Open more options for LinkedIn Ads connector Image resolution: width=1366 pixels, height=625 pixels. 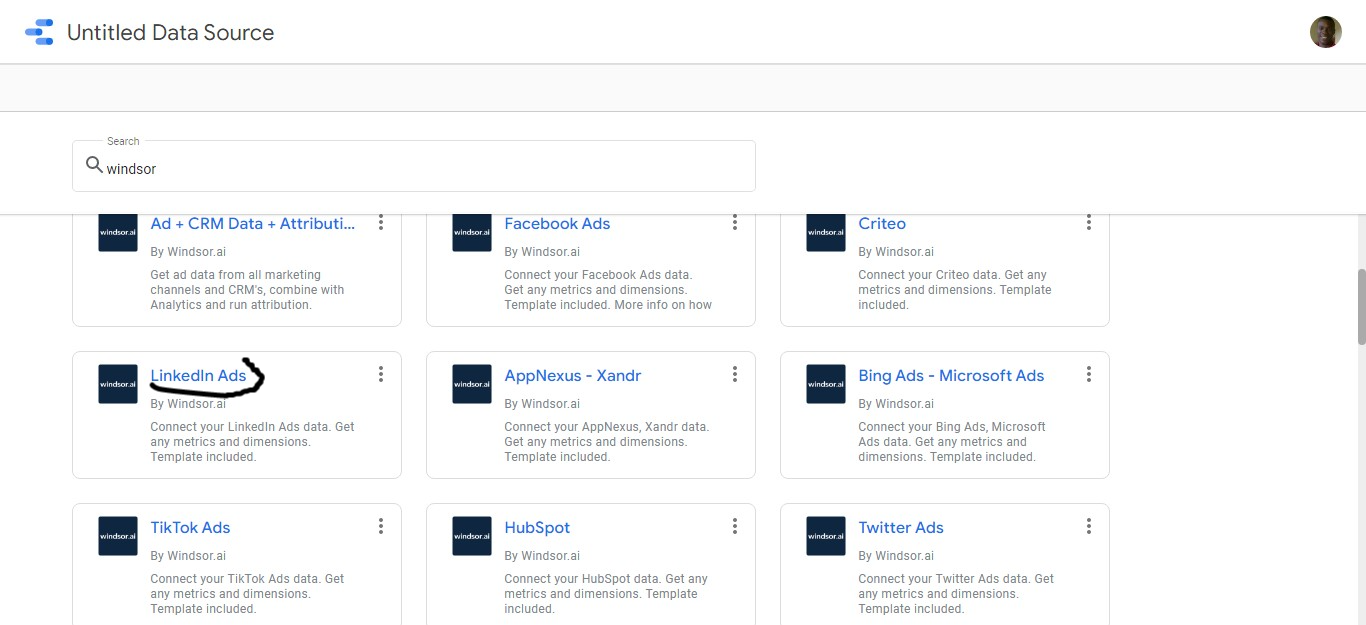point(381,374)
